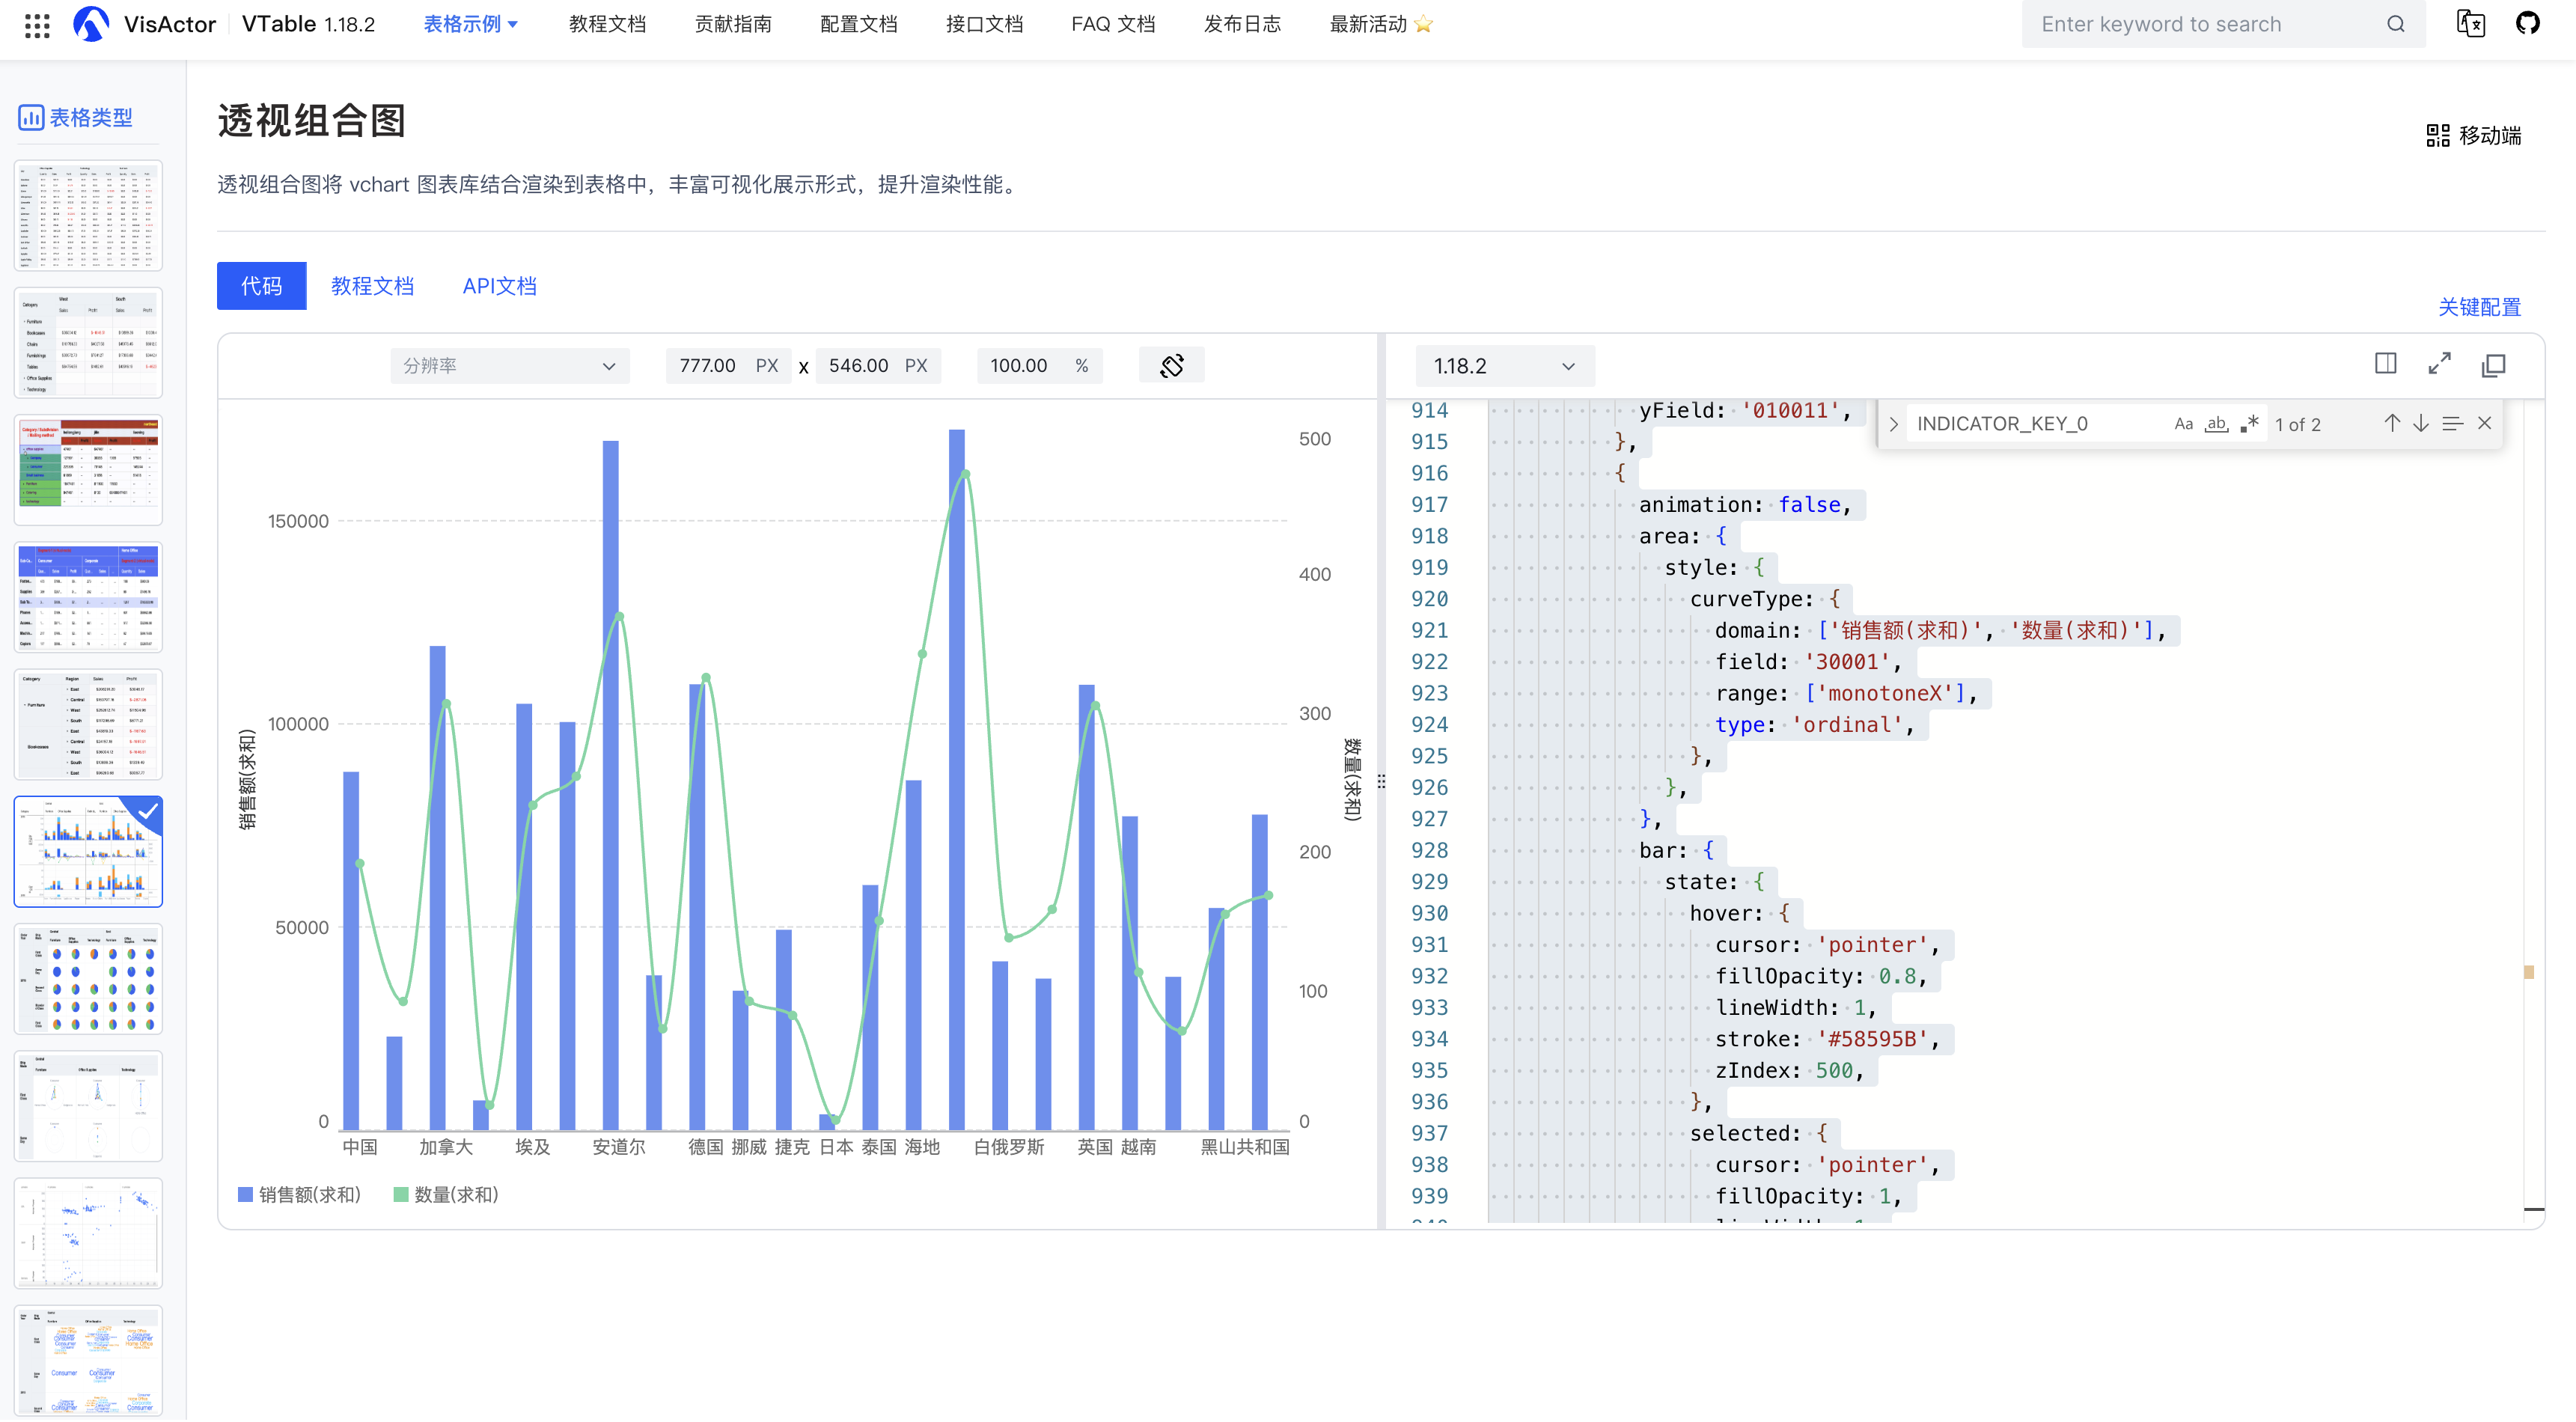Toggle split layout icon

point(2385,364)
